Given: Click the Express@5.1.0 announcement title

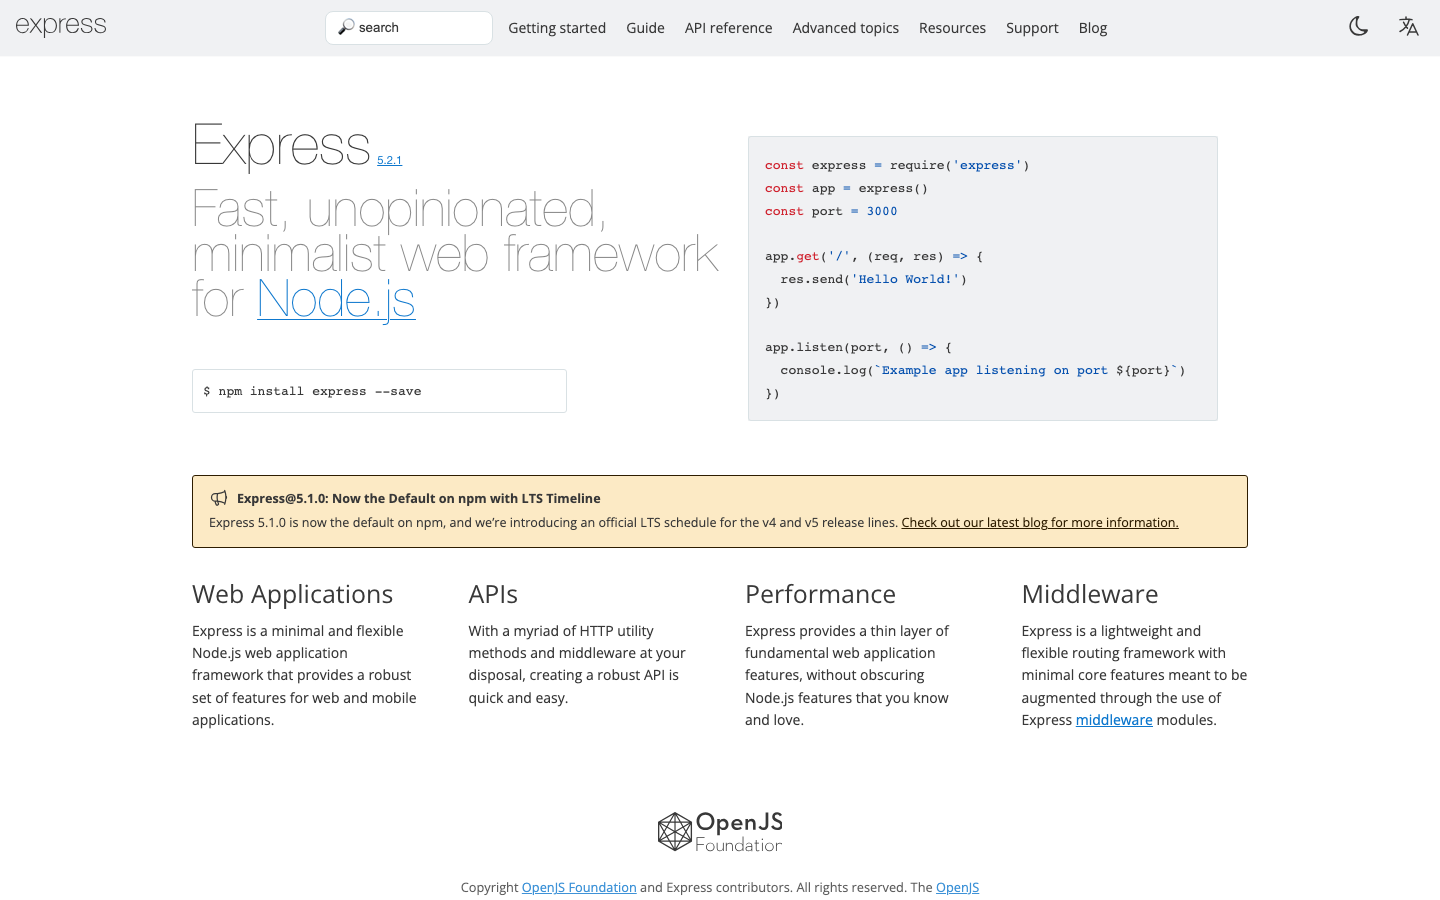Looking at the screenshot, I should tap(419, 498).
